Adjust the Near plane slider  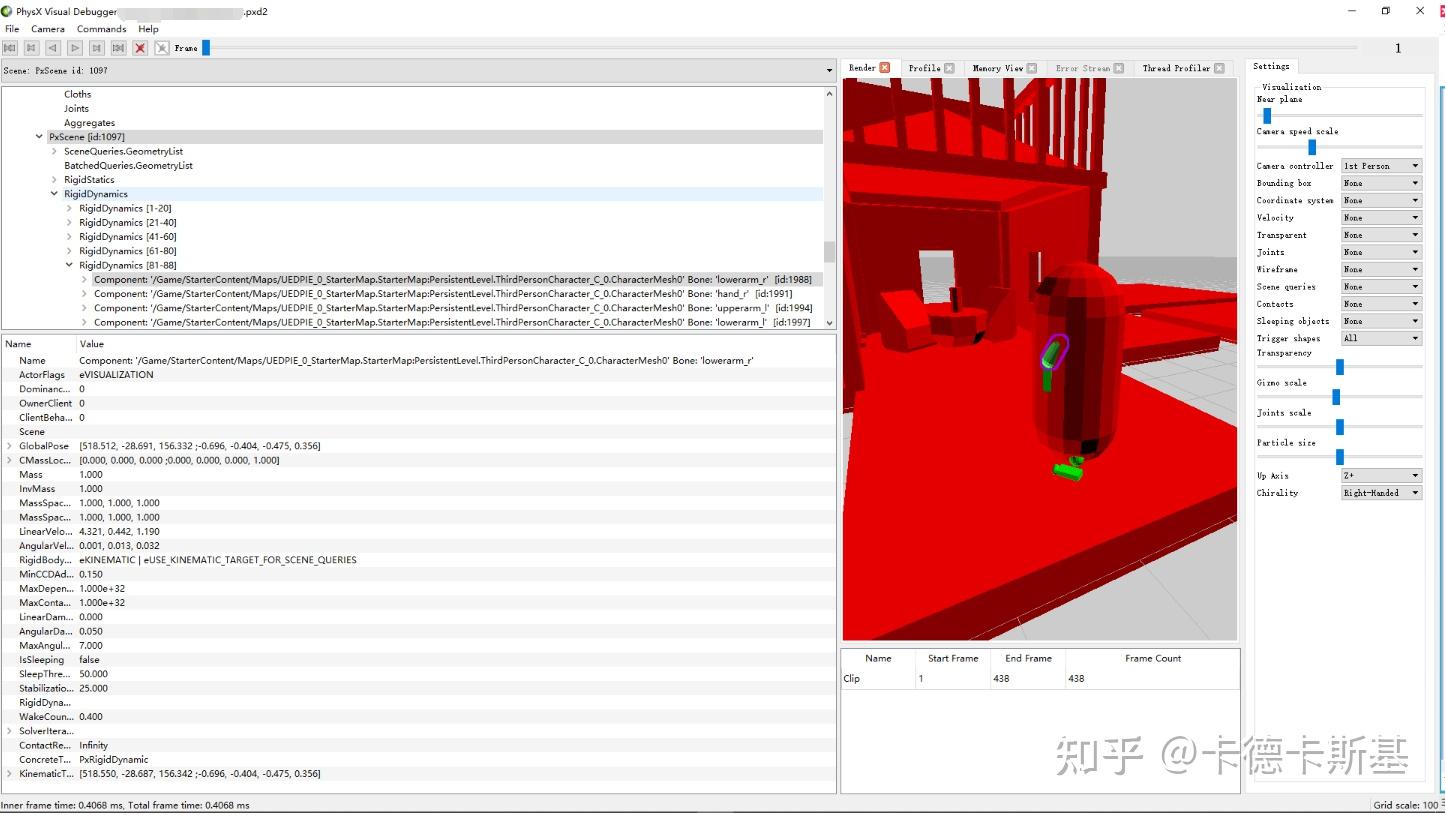pyautogui.click(x=1266, y=115)
